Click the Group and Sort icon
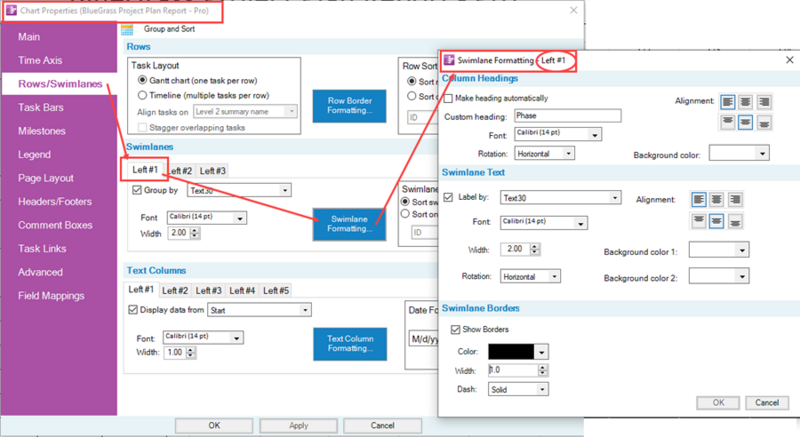This screenshot has width=800, height=437. [x=127, y=30]
